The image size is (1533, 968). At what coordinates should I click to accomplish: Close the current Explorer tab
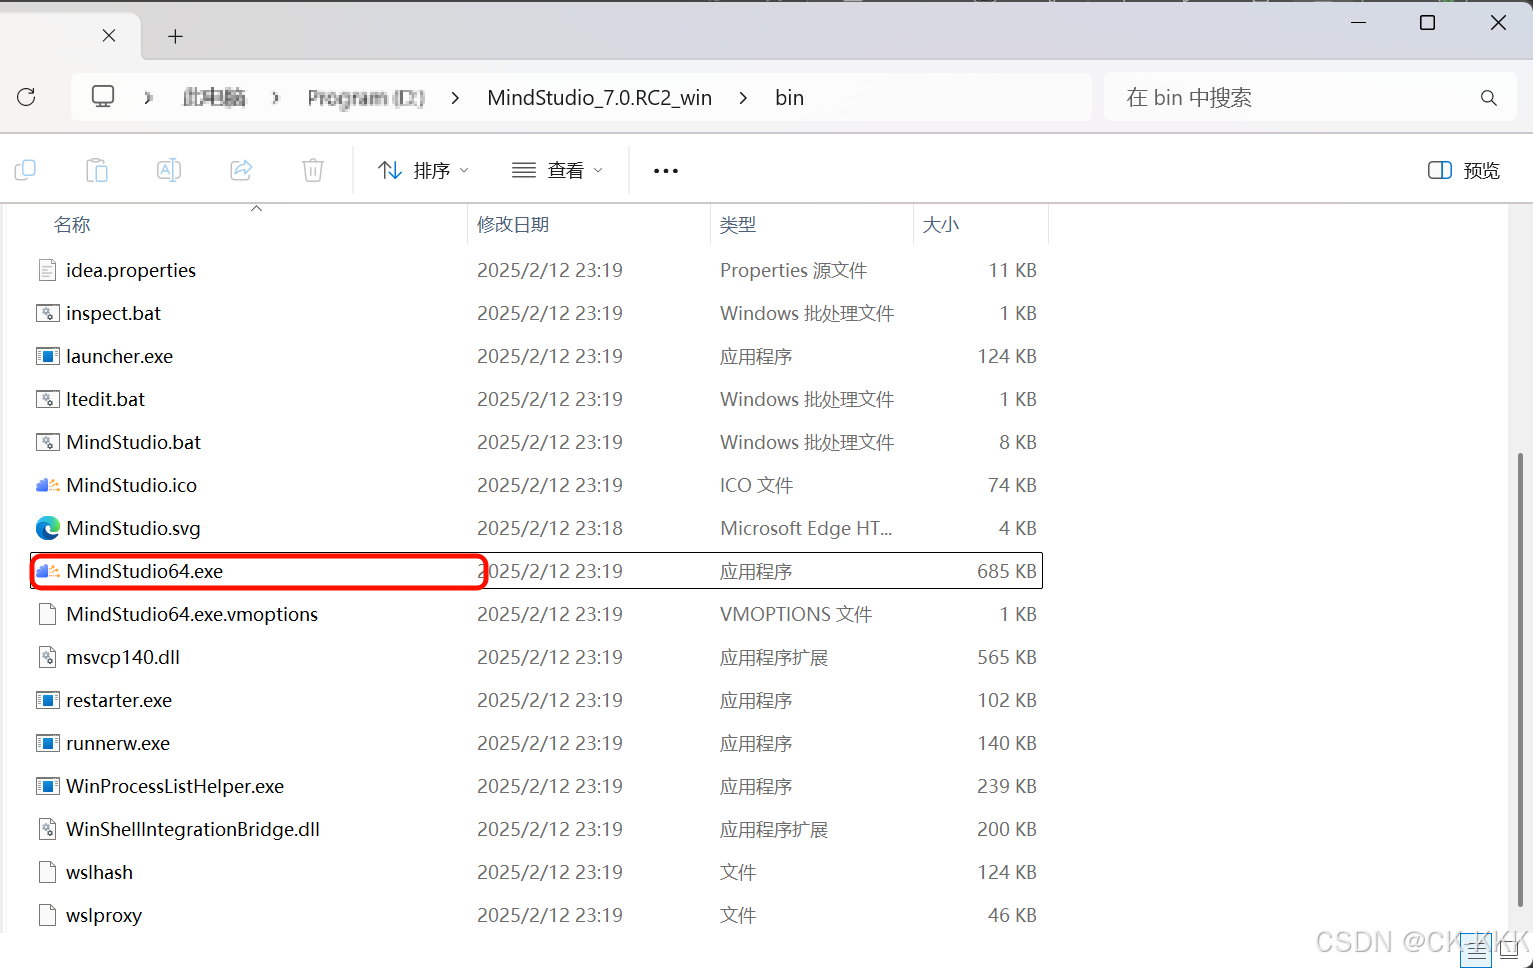click(x=109, y=36)
